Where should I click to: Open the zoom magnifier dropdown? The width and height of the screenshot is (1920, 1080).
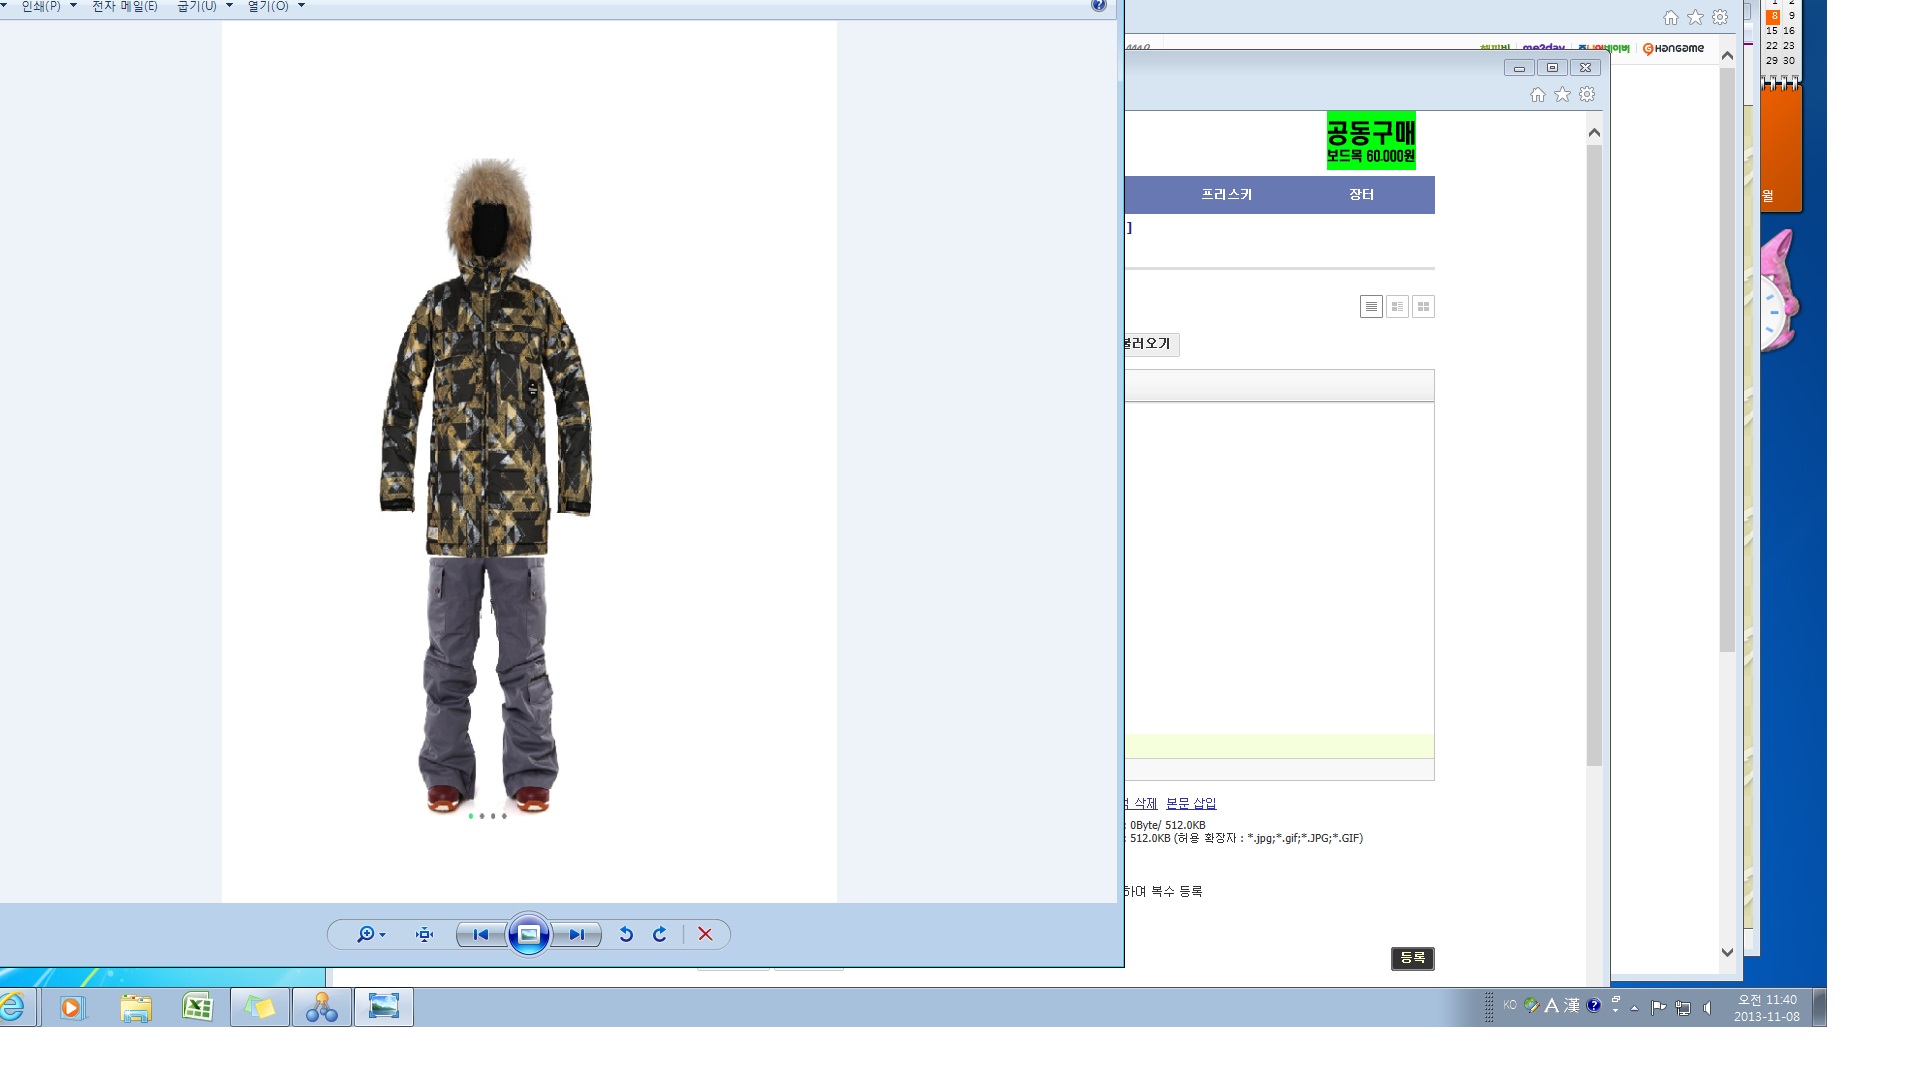click(x=370, y=934)
